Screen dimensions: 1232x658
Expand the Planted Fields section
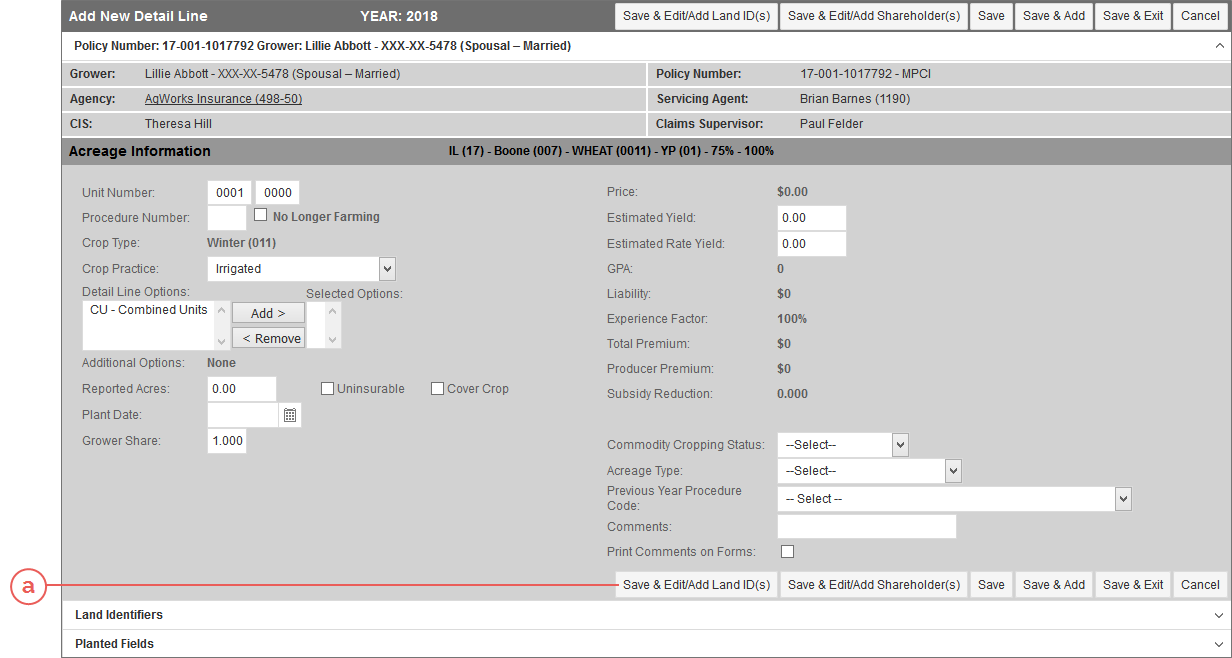[x=1218, y=643]
